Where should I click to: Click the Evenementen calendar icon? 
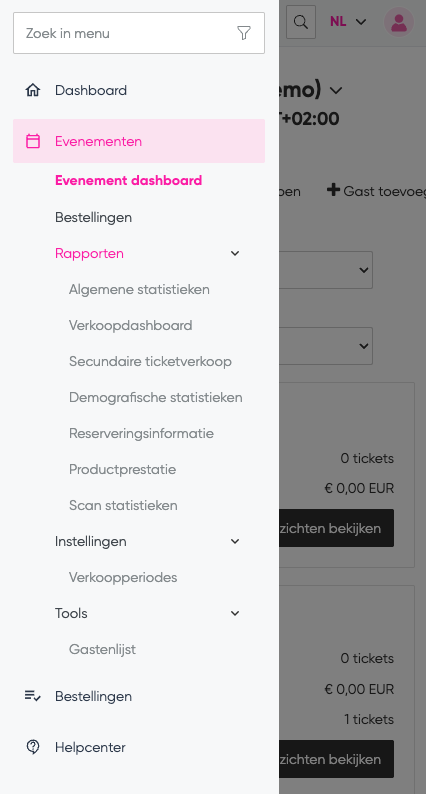33,141
